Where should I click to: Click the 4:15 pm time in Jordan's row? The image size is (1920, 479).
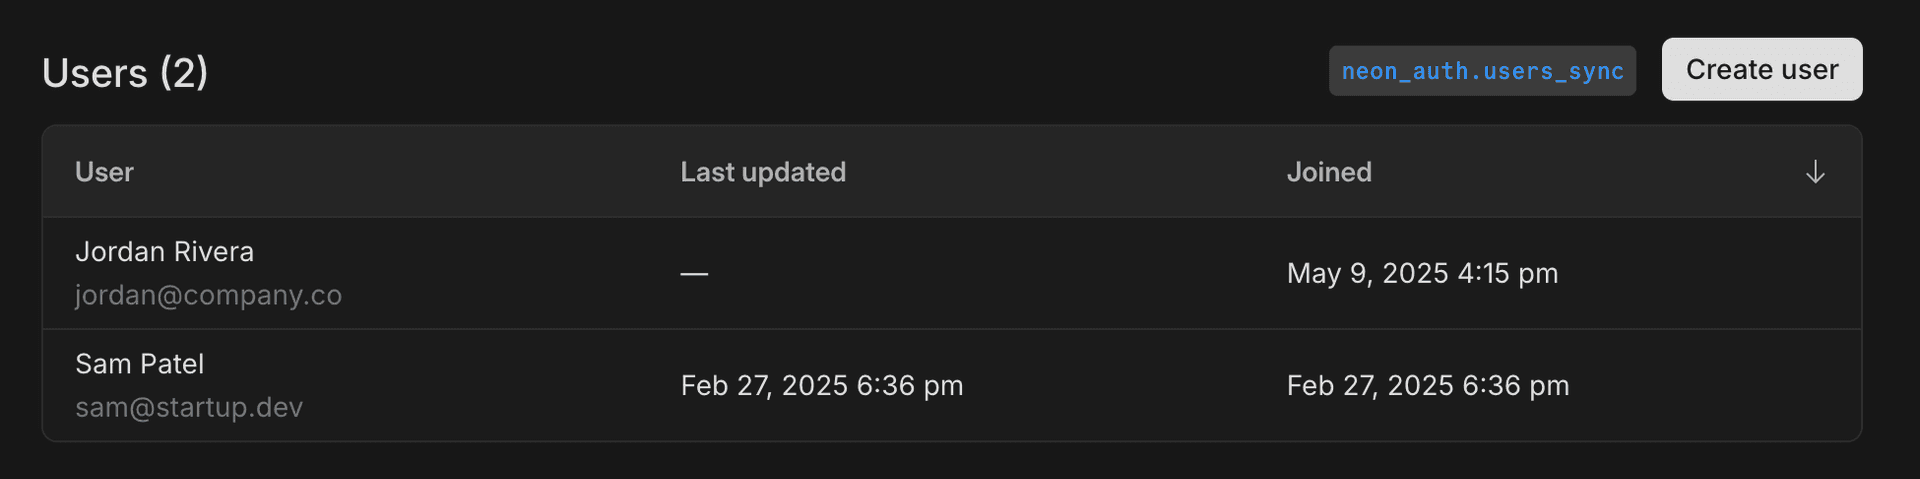tap(1508, 273)
